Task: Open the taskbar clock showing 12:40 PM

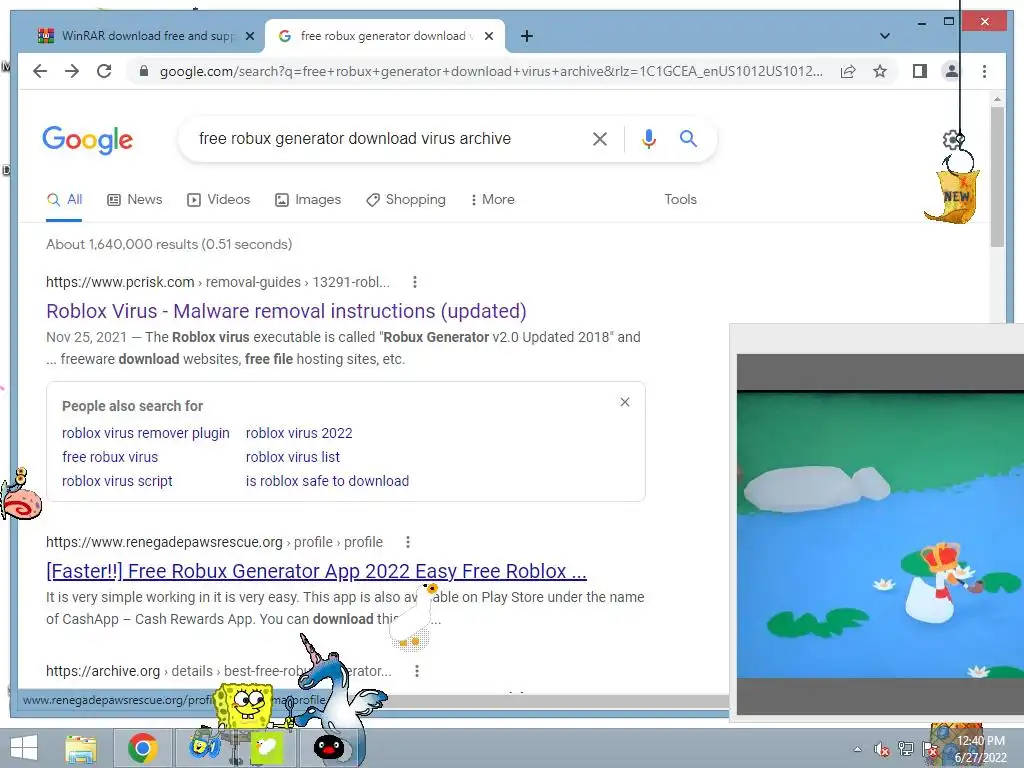Action: pyautogui.click(x=980, y=749)
